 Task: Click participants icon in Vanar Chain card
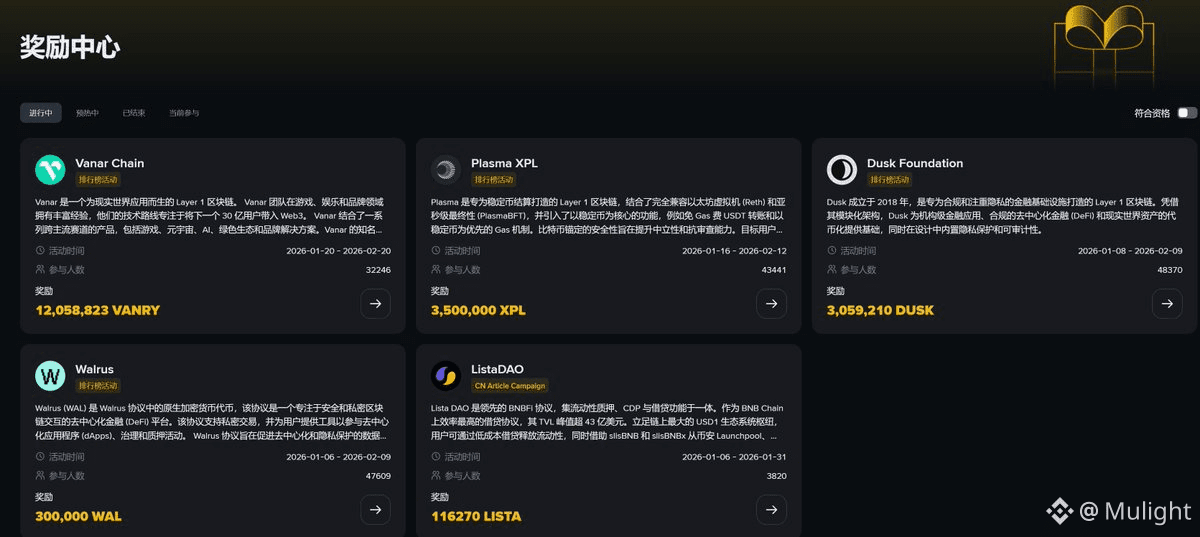40,270
